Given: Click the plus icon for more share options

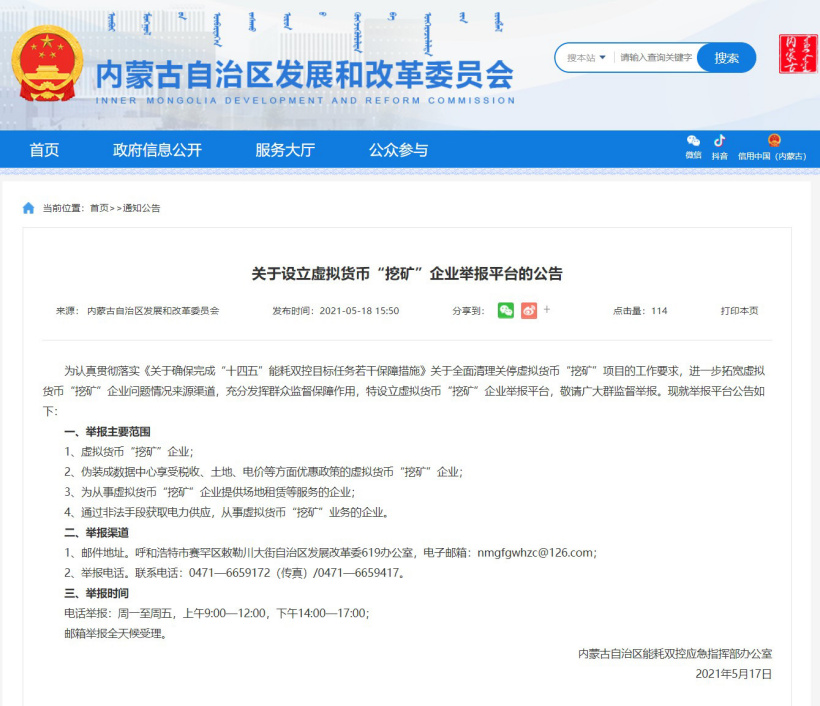Looking at the screenshot, I should click(547, 310).
